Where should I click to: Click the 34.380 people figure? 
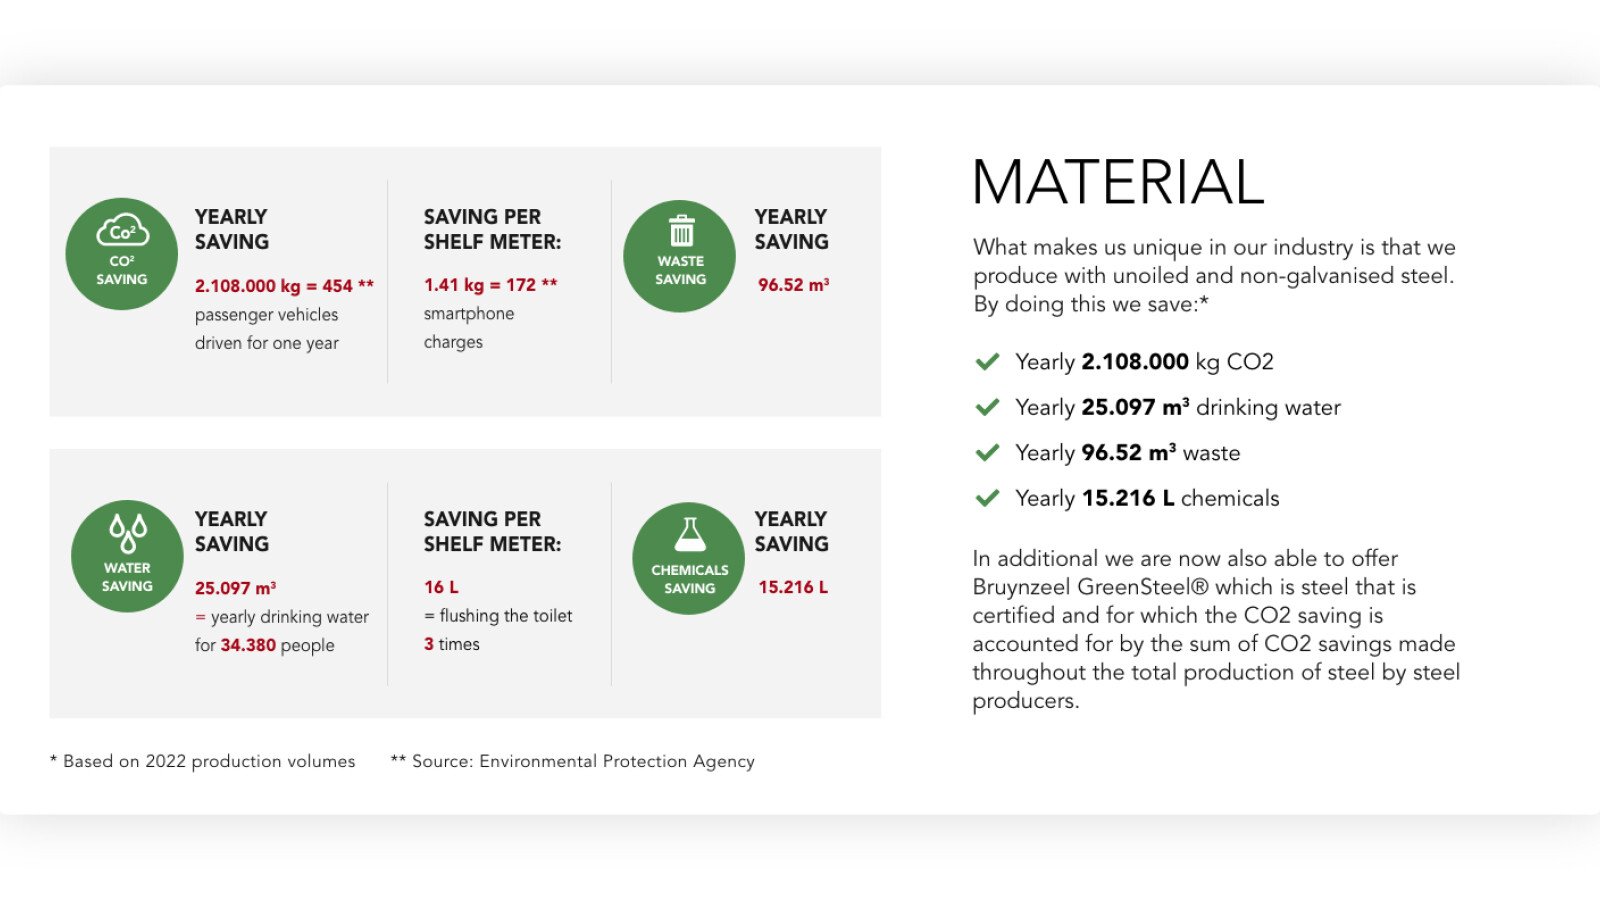click(248, 646)
